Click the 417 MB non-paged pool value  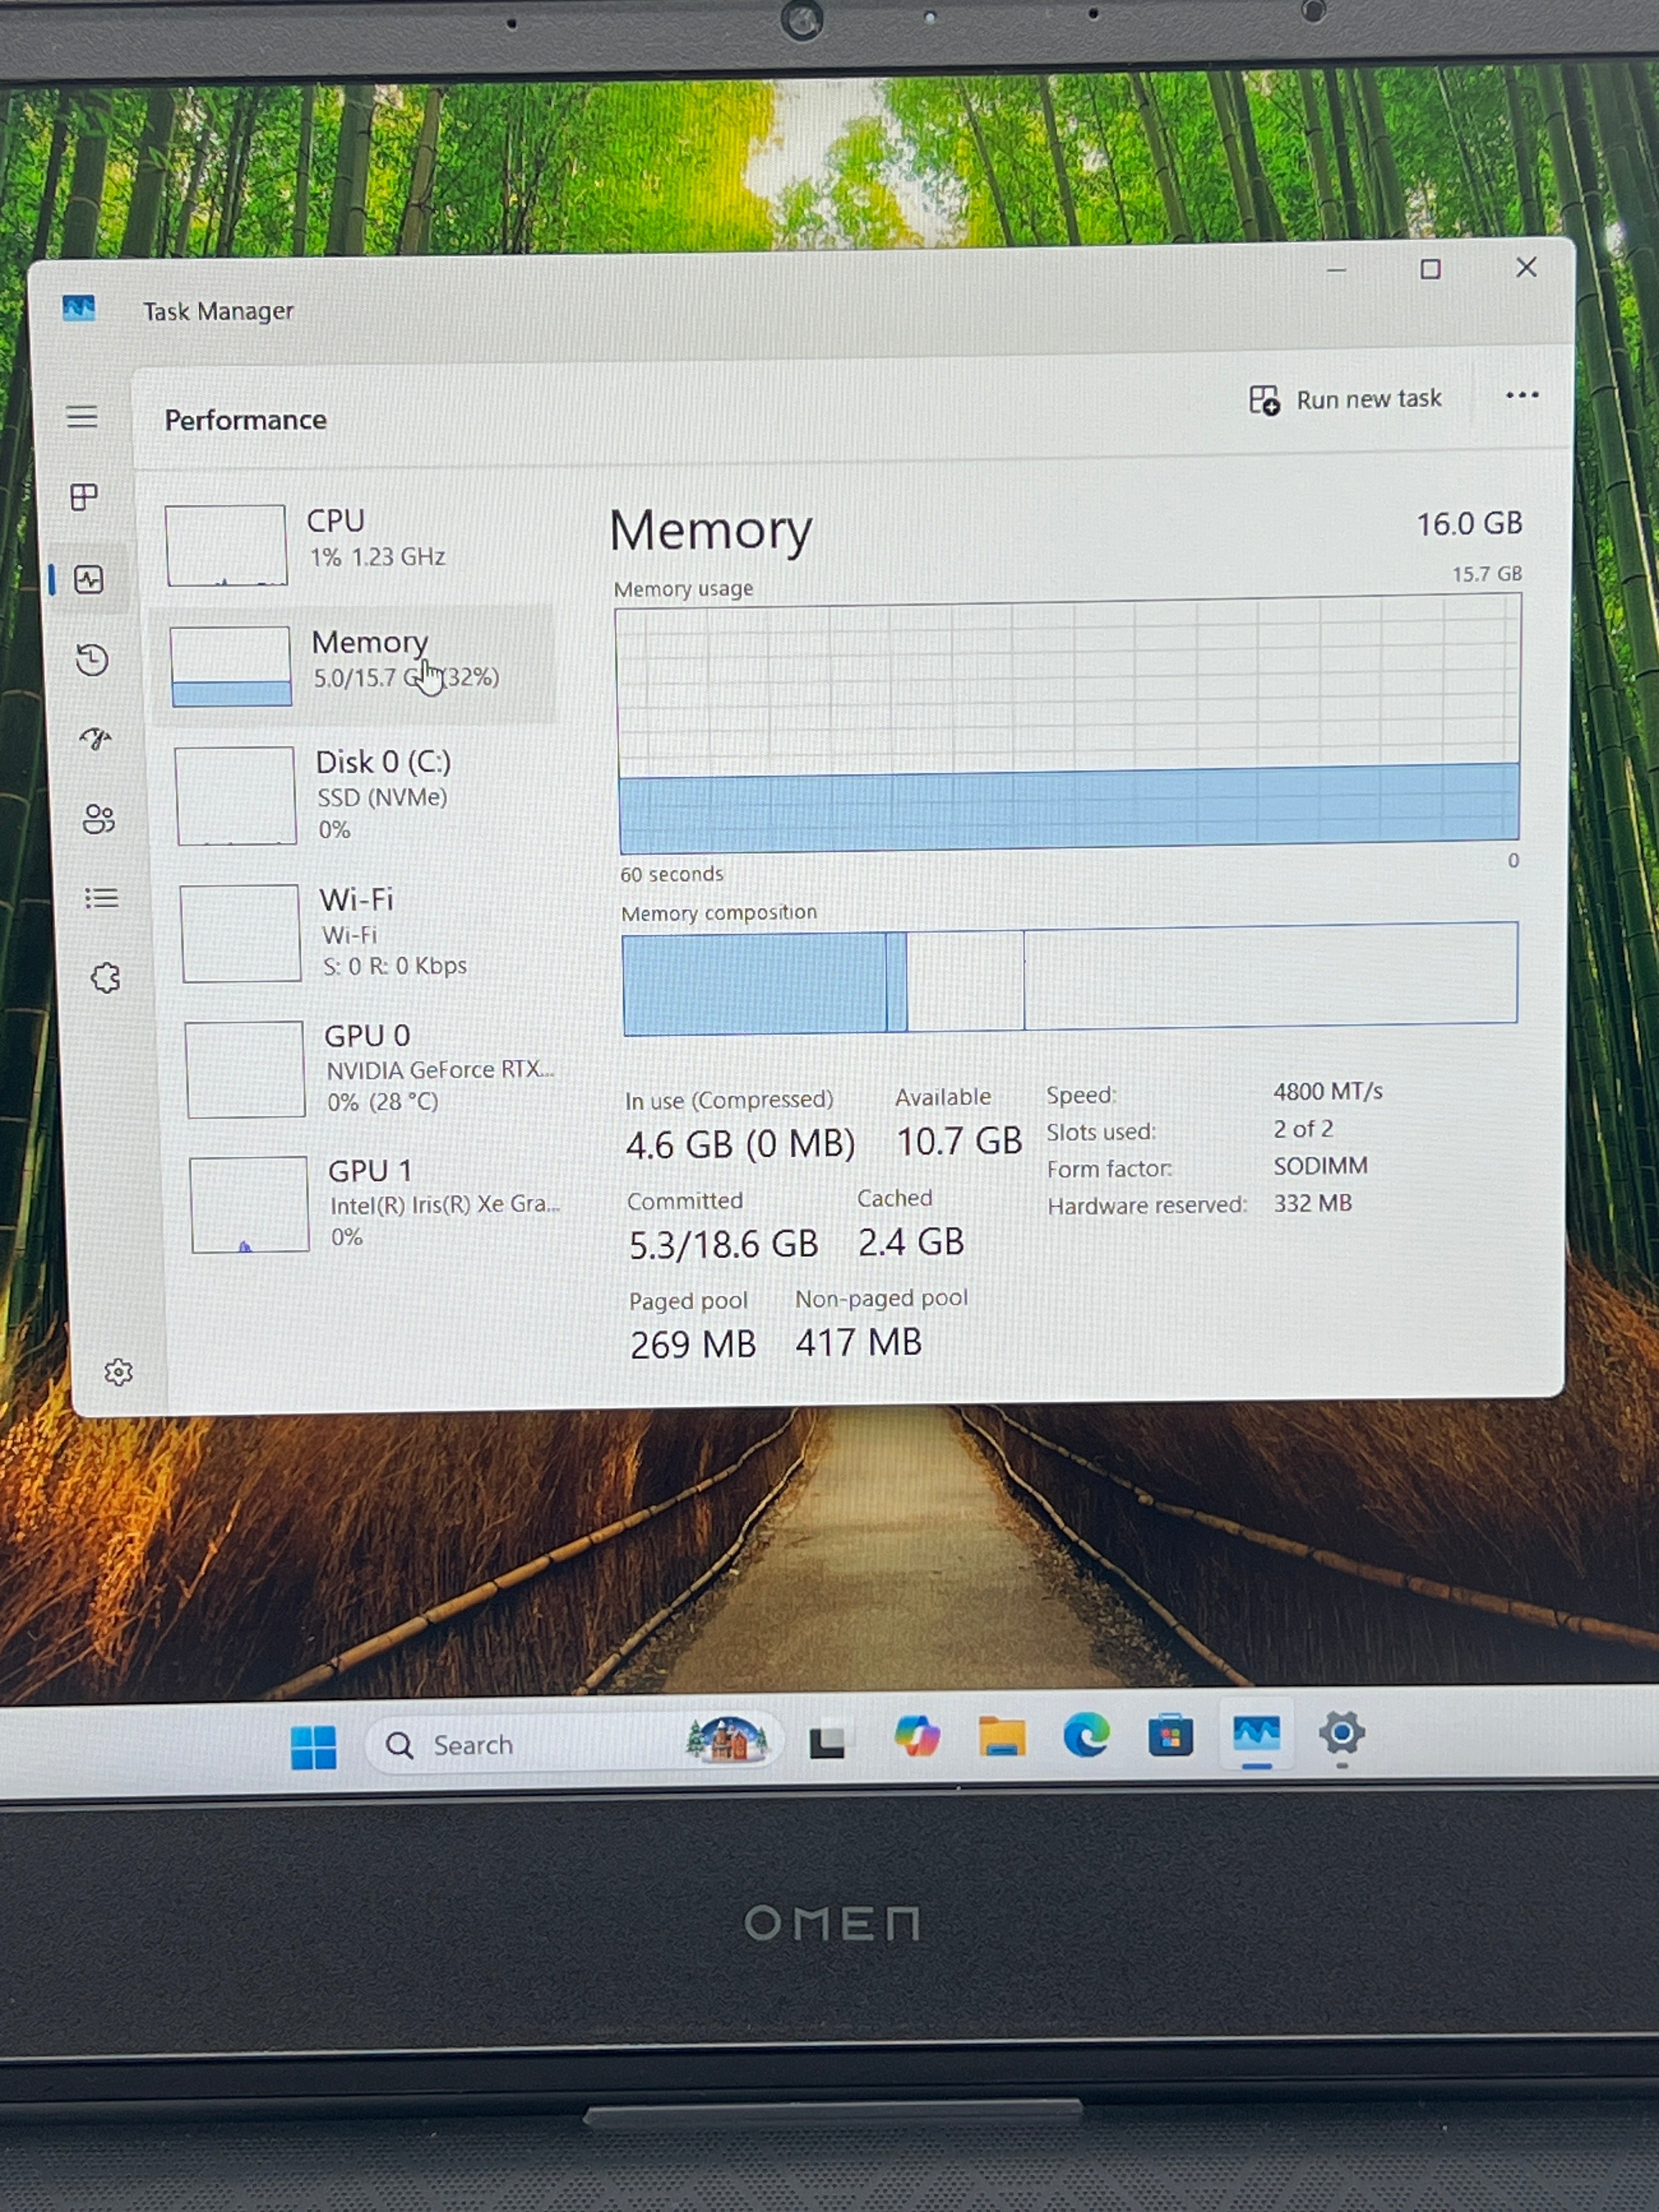858,1342
